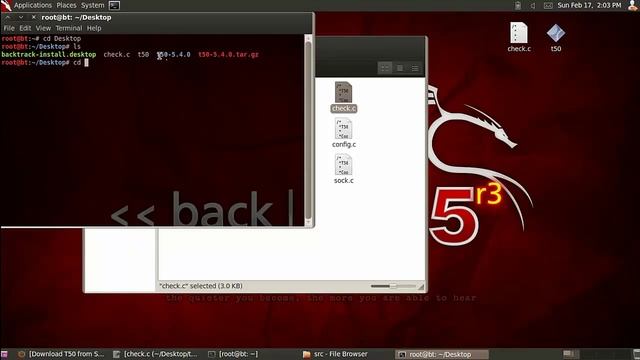Close the terminal window

tap(33, 17)
